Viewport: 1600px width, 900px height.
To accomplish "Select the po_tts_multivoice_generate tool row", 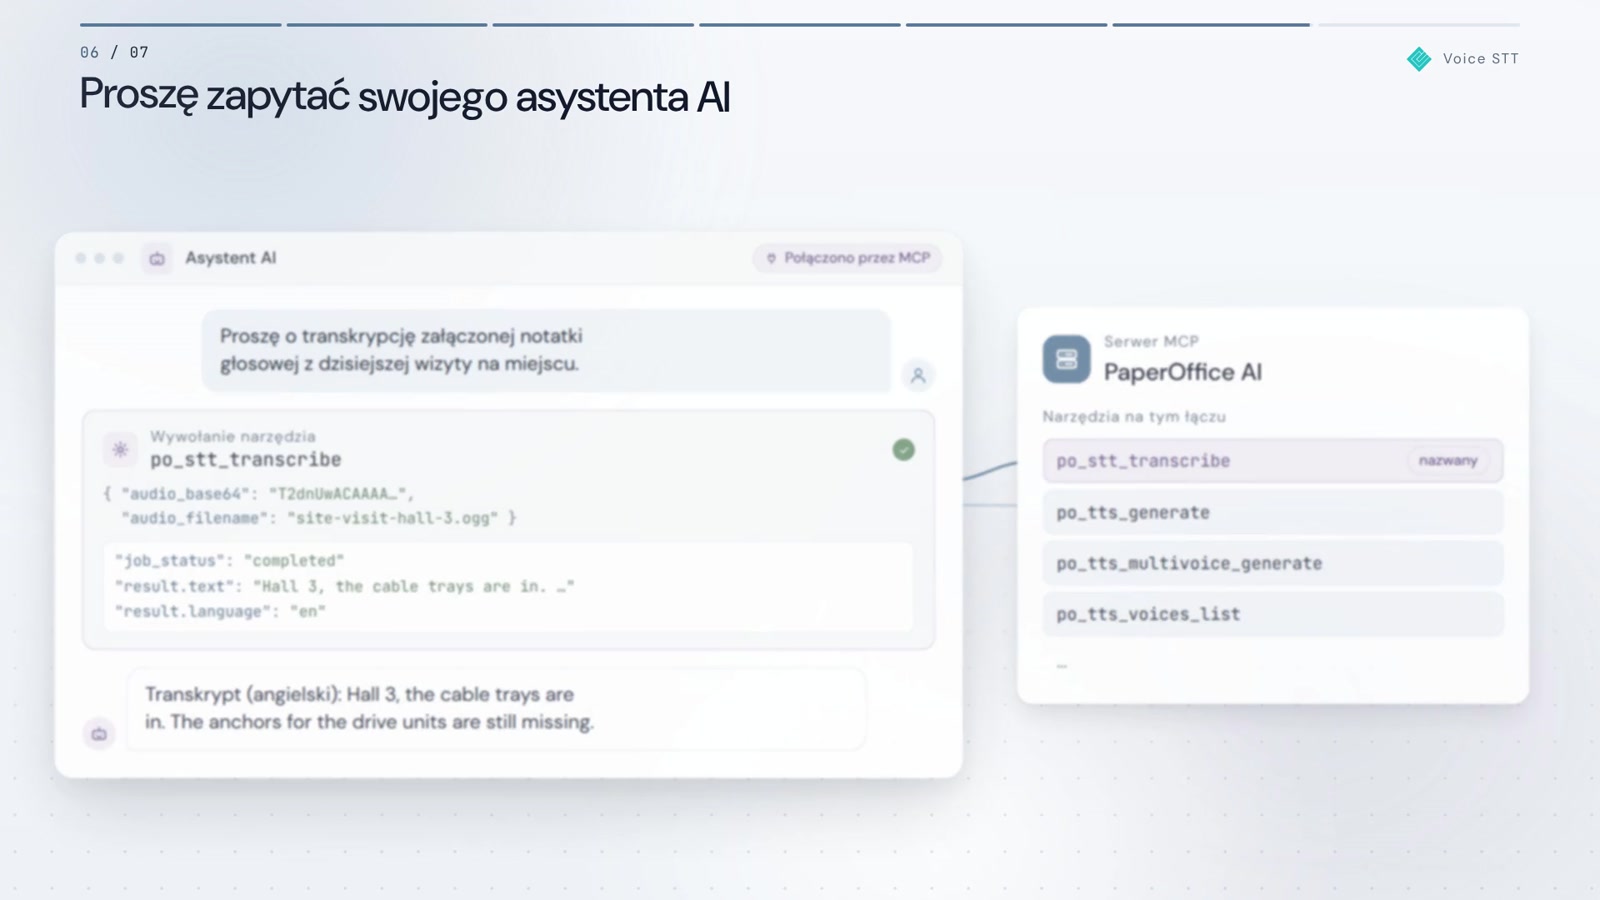I will pyautogui.click(x=1272, y=563).
